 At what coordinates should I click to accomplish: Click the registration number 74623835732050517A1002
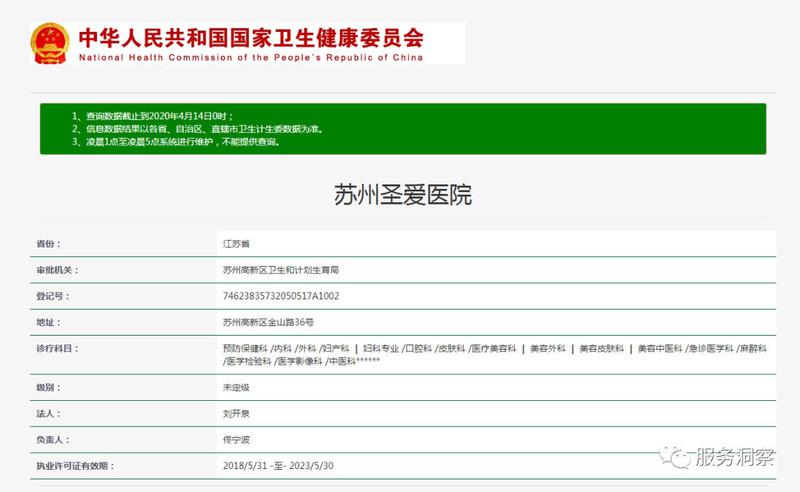click(x=281, y=296)
